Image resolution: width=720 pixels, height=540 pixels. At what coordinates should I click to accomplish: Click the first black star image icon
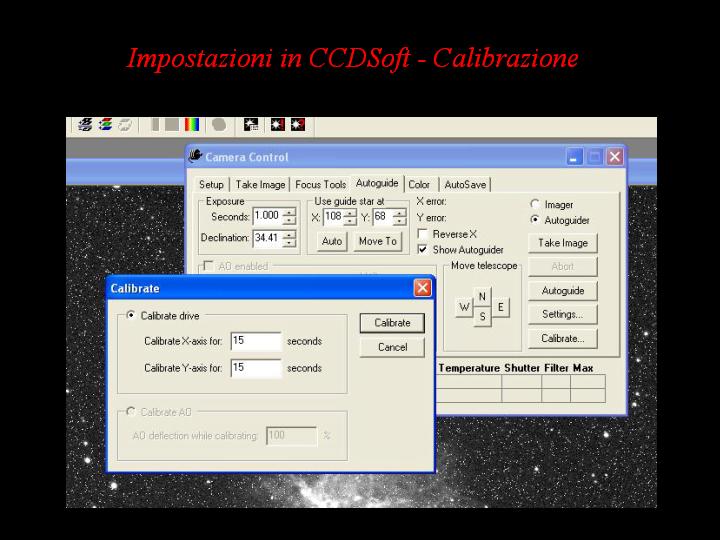(251, 124)
